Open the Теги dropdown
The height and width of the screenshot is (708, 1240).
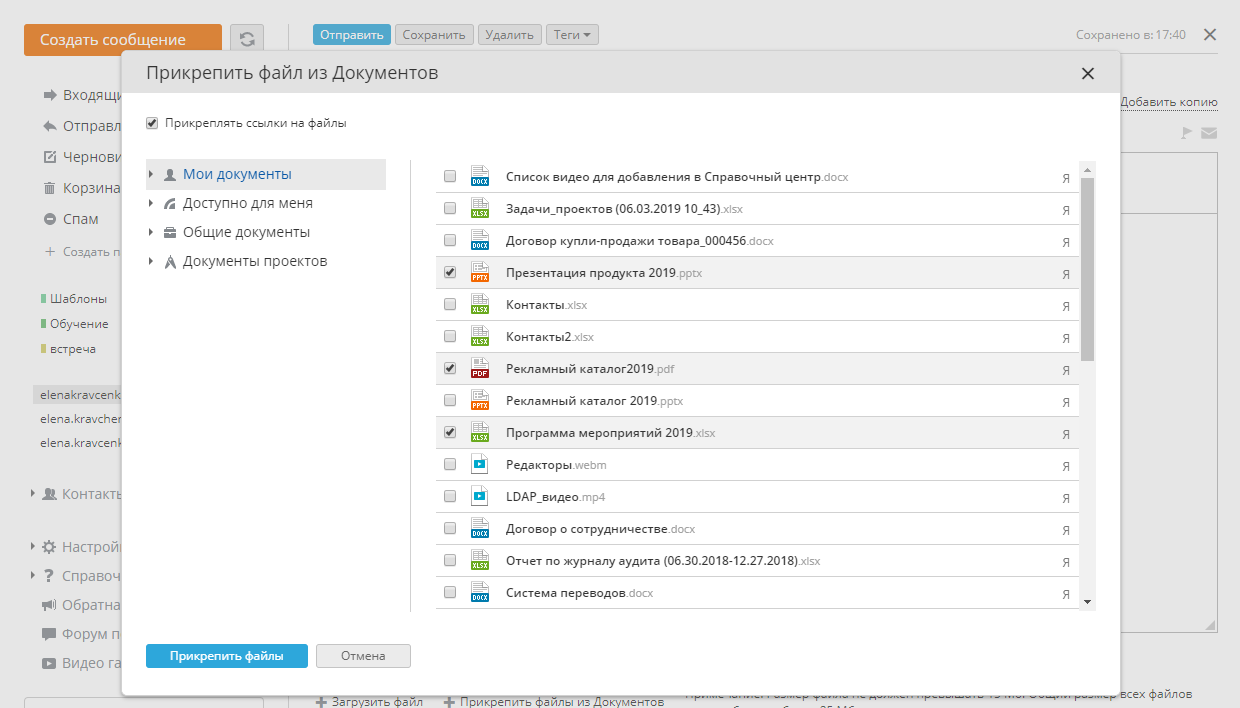click(x=572, y=35)
